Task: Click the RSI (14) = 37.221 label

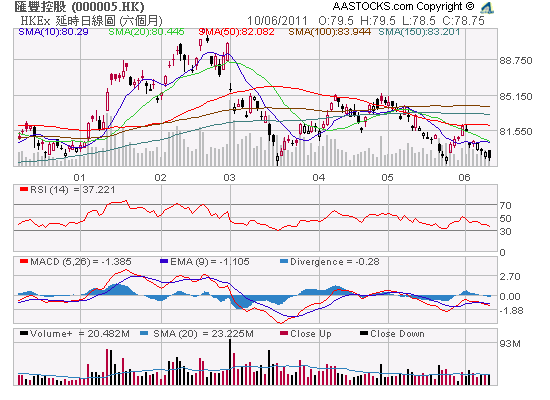Action: pyautogui.click(x=72, y=190)
